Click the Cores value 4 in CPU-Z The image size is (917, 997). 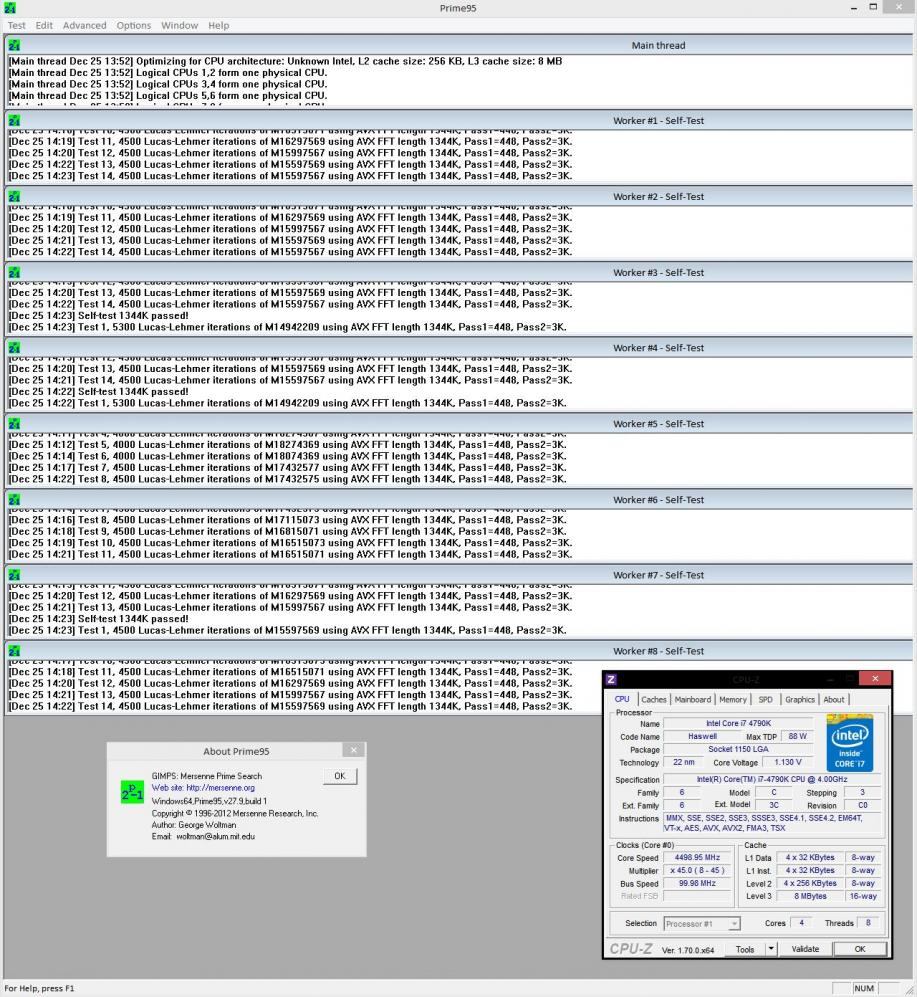click(801, 923)
